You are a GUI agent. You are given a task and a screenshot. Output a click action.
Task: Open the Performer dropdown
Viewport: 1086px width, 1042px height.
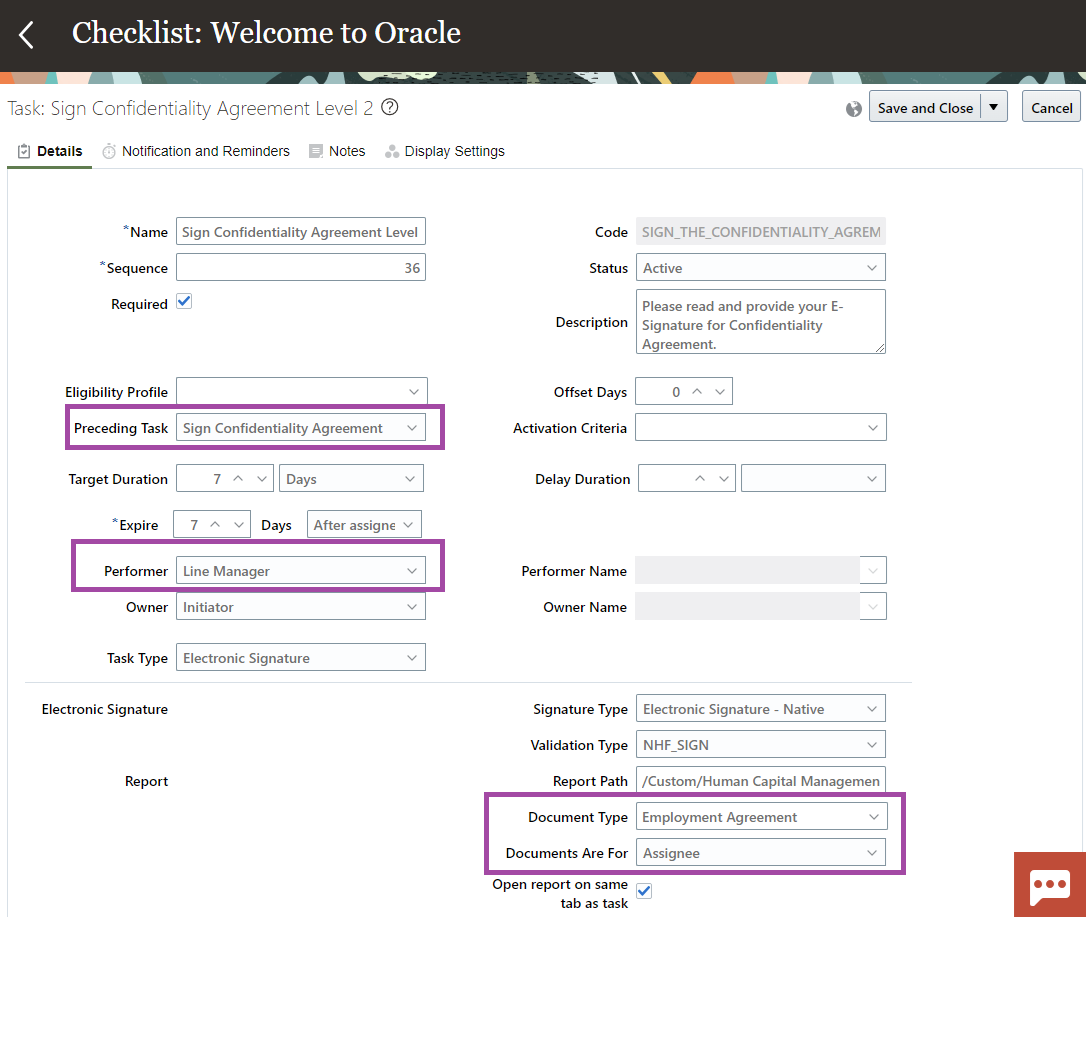click(x=301, y=570)
